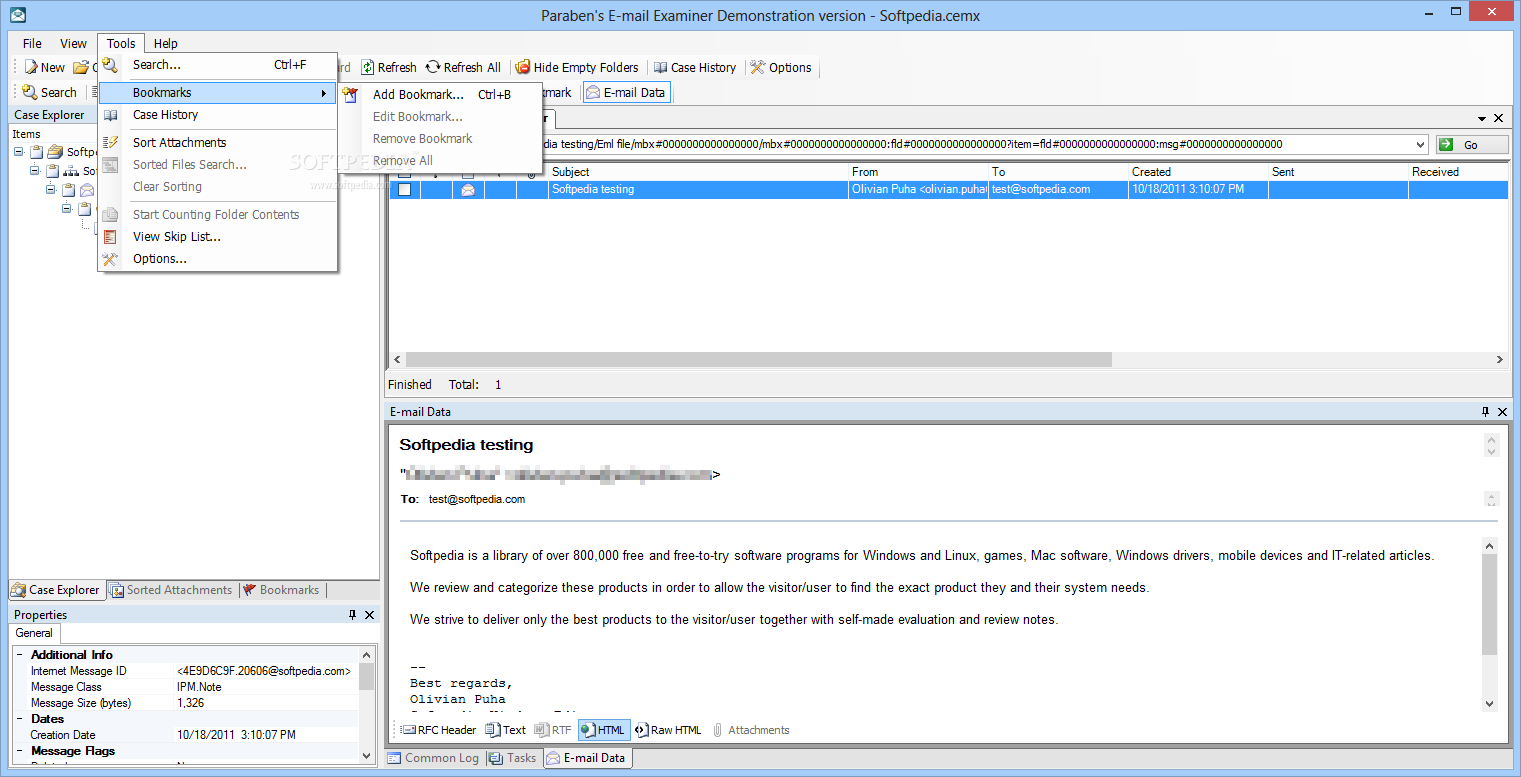Expand the Bookmarks submenu arrow

pos(323,93)
